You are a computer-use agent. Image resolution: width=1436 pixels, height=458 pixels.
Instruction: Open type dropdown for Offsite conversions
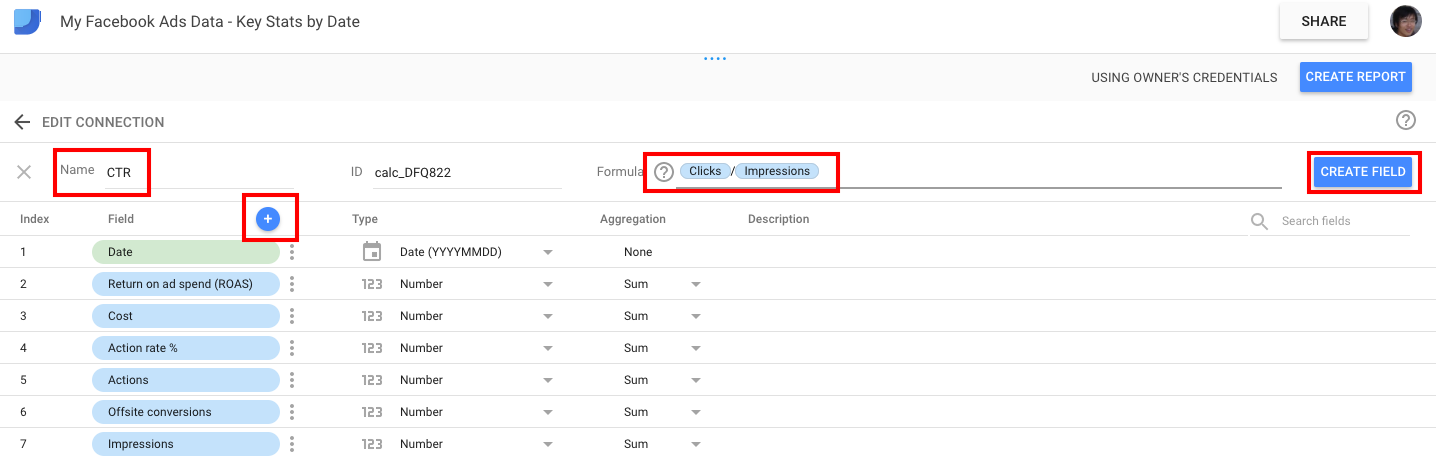[548, 412]
